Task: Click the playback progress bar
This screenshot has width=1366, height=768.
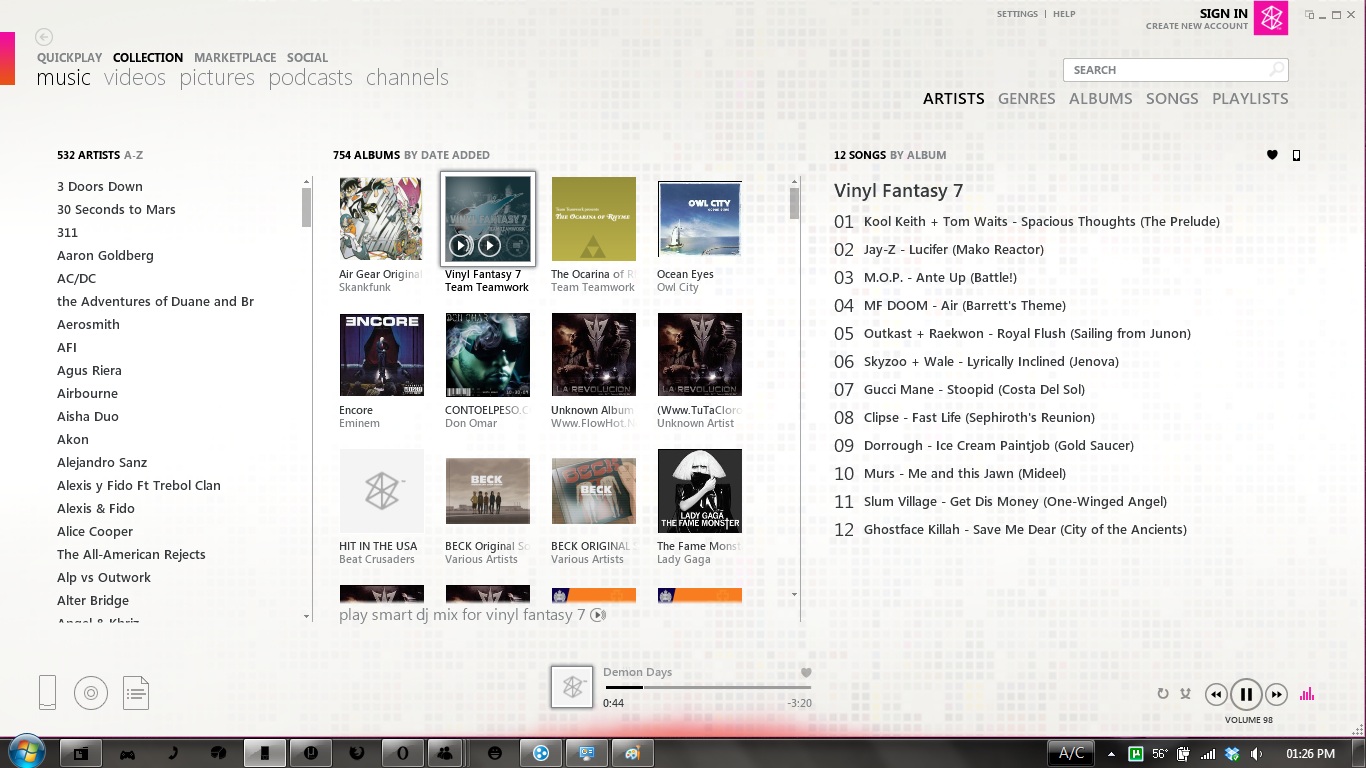Action: pos(707,687)
